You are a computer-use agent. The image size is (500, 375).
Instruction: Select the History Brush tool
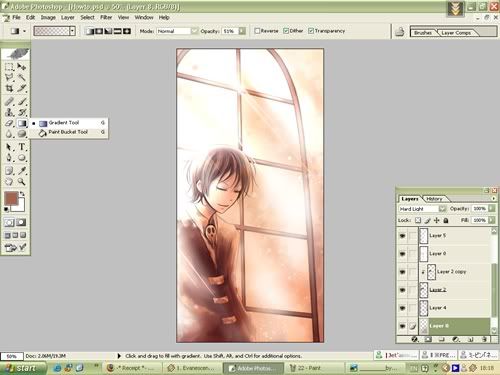(x=22, y=112)
